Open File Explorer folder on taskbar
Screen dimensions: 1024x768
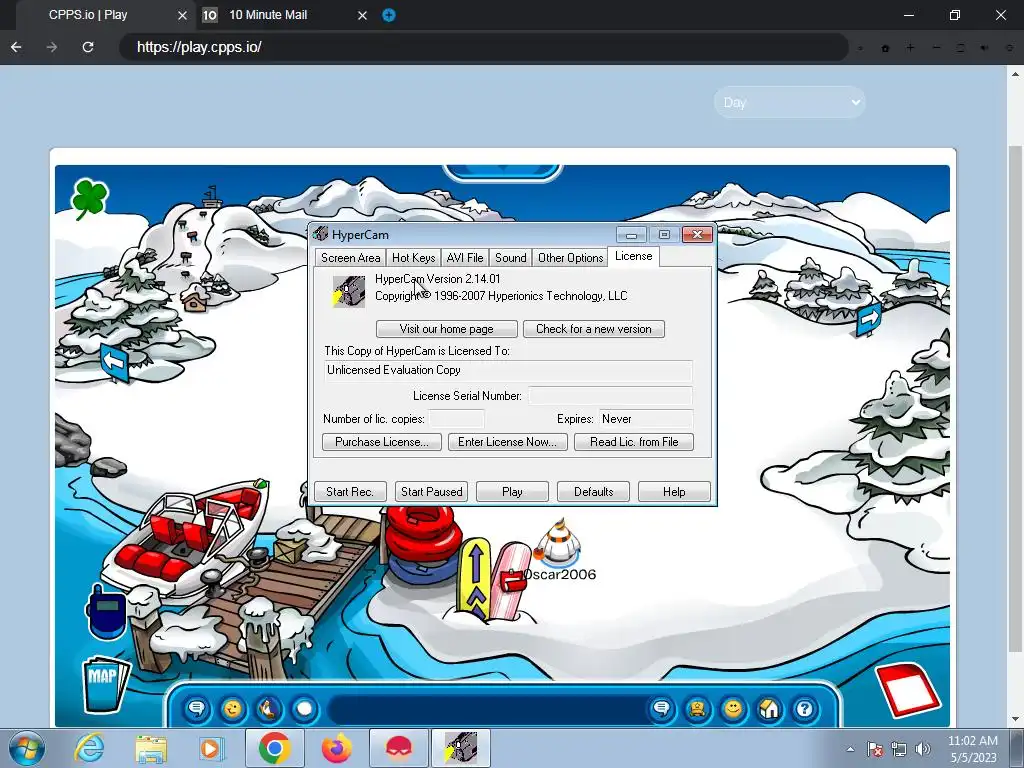click(x=151, y=748)
